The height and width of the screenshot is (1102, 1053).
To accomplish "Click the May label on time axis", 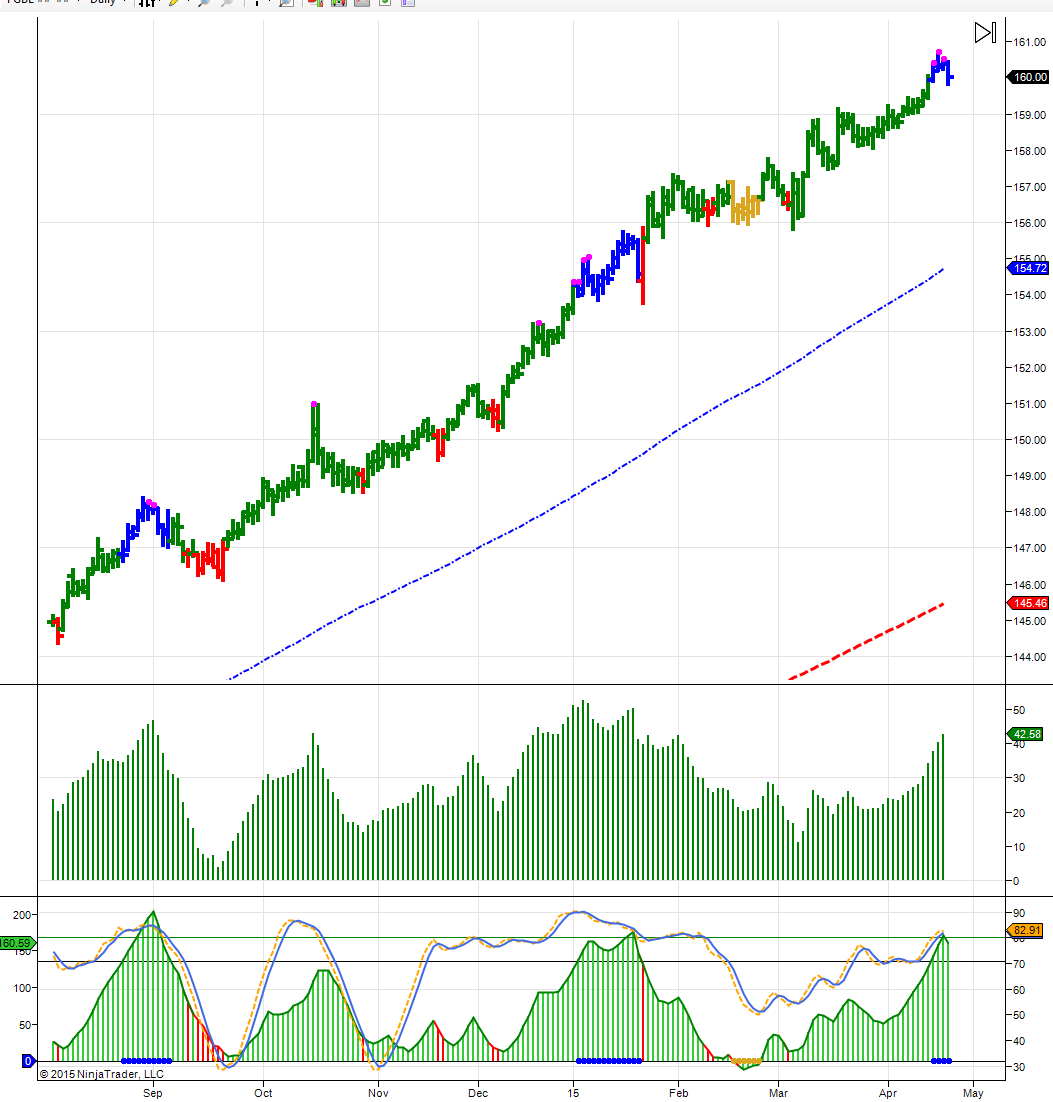I will pyautogui.click(x=973, y=1093).
